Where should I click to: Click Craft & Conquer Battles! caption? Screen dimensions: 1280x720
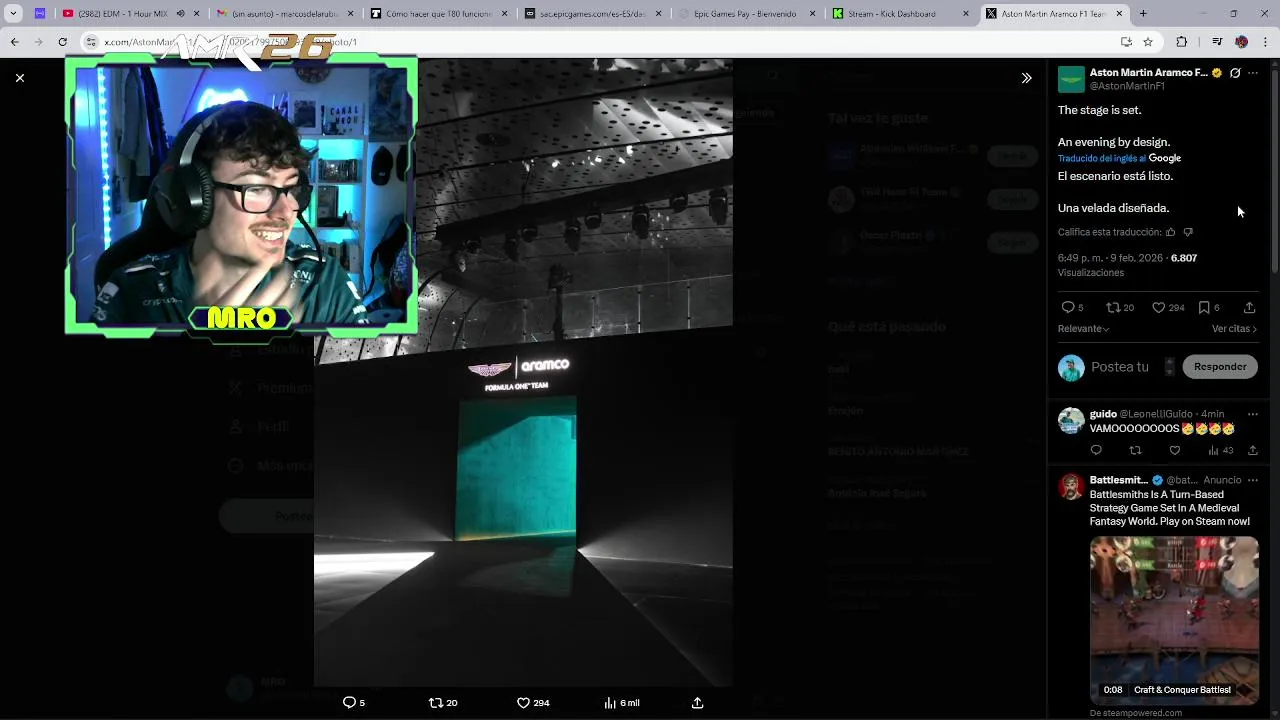click(1182, 690)
